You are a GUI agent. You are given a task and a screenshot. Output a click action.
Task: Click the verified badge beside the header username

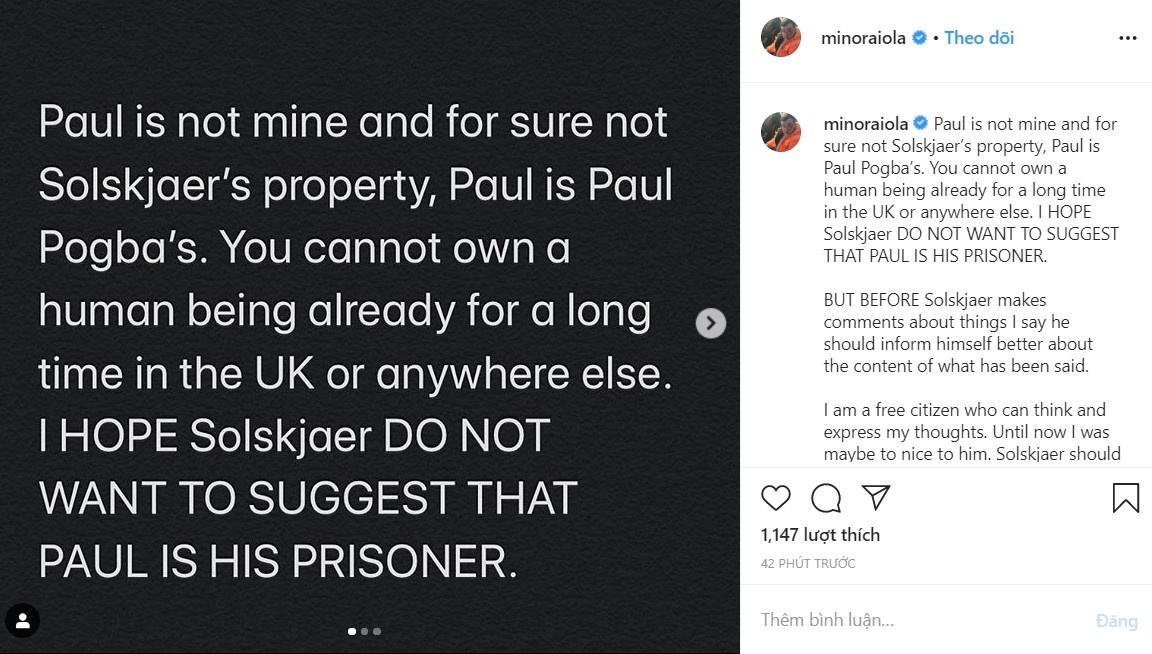click(x=918, y=37)
